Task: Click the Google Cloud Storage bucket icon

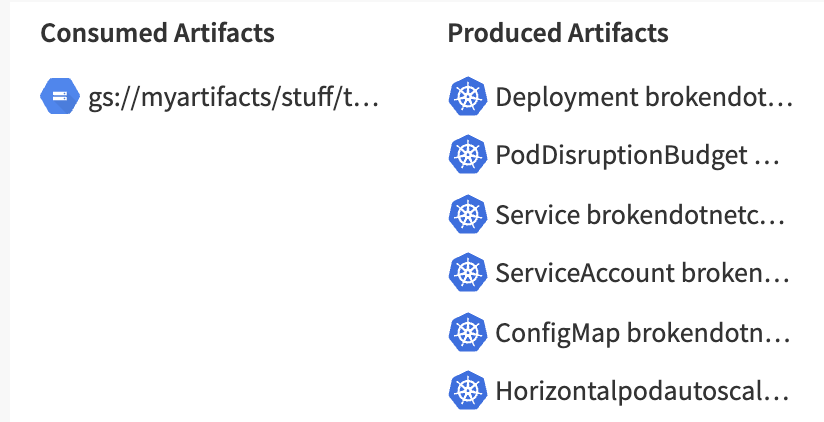Action: (x=60, y=96)
